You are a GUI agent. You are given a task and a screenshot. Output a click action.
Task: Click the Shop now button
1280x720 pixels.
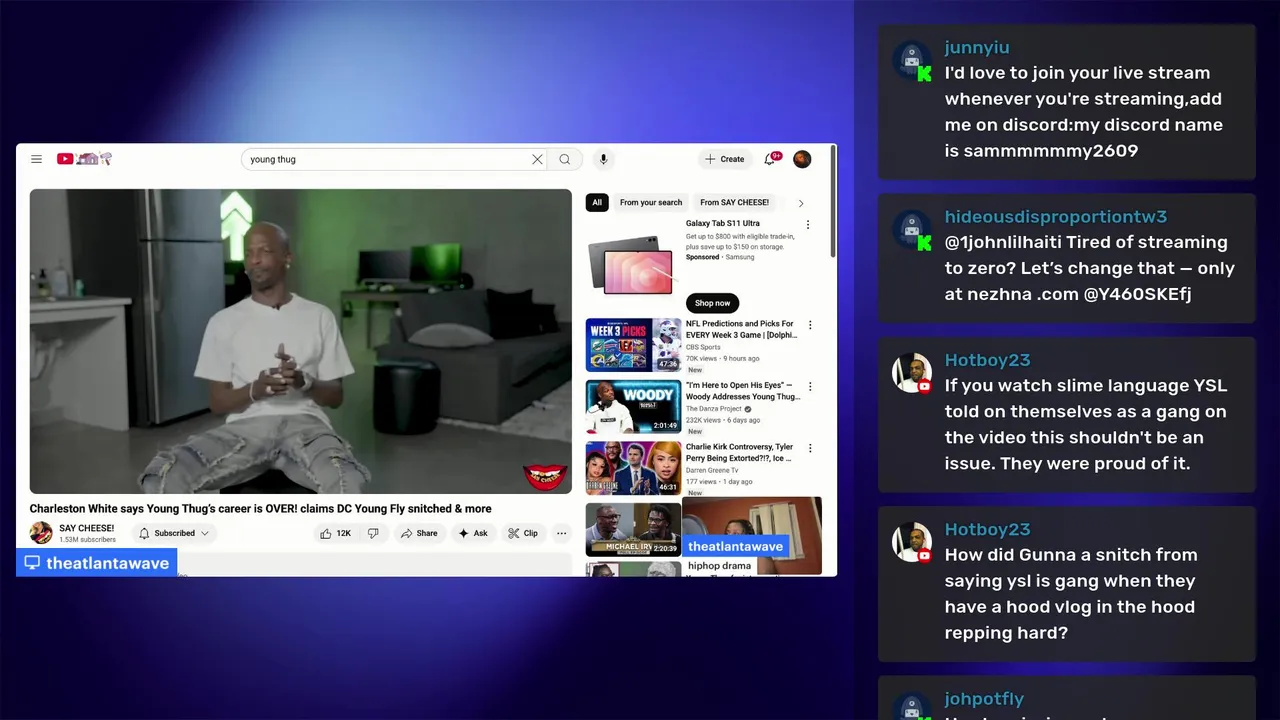point(713,303)
